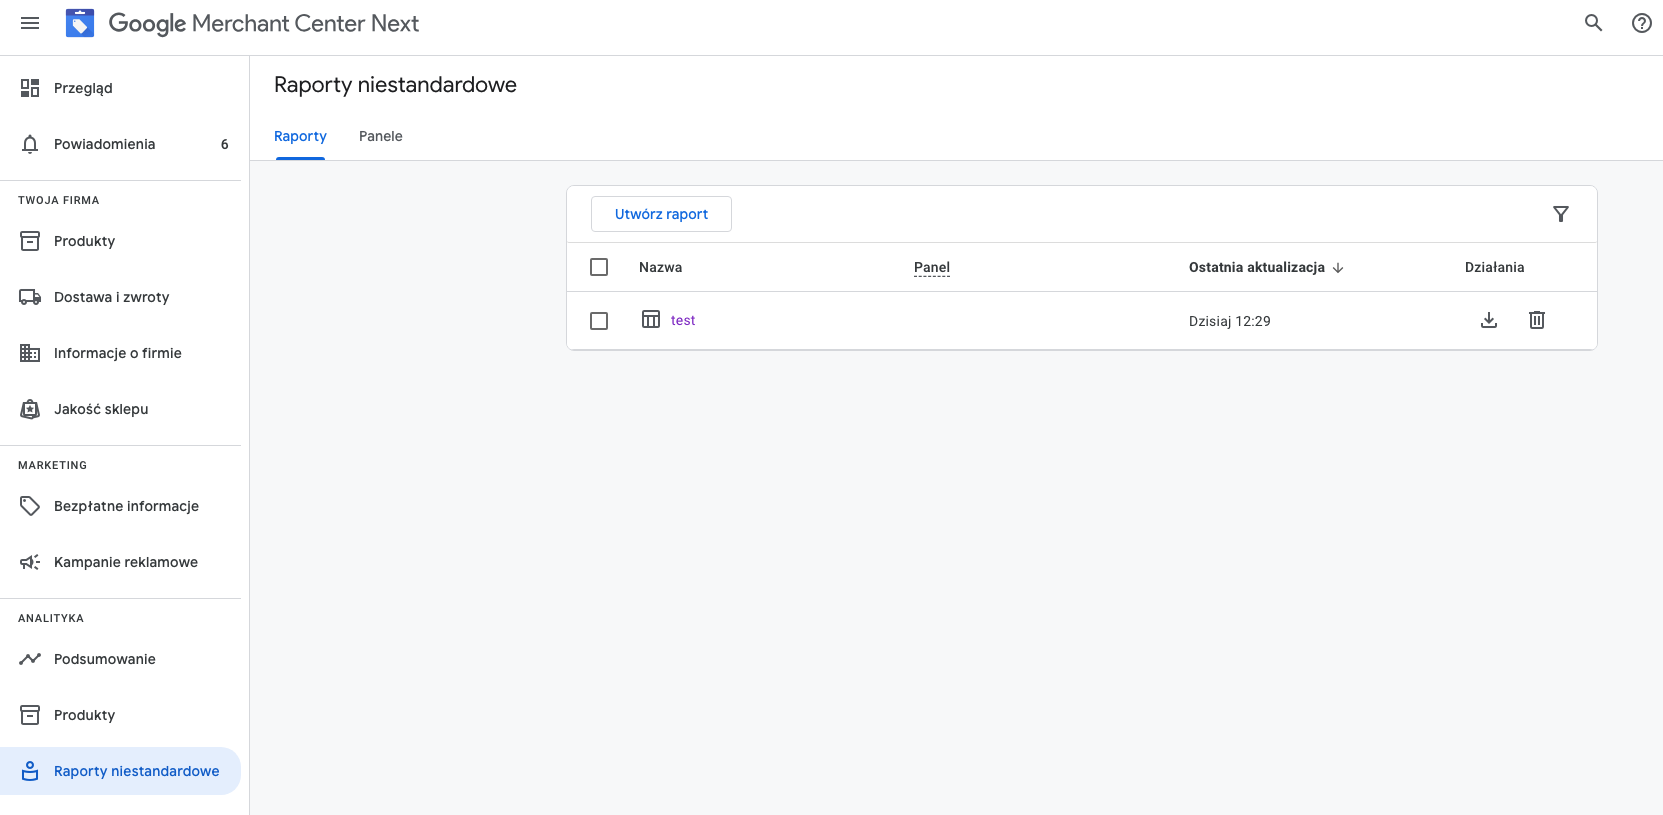
Task: Open Raporty niestandardowe sidebar item
Action: 120,771
